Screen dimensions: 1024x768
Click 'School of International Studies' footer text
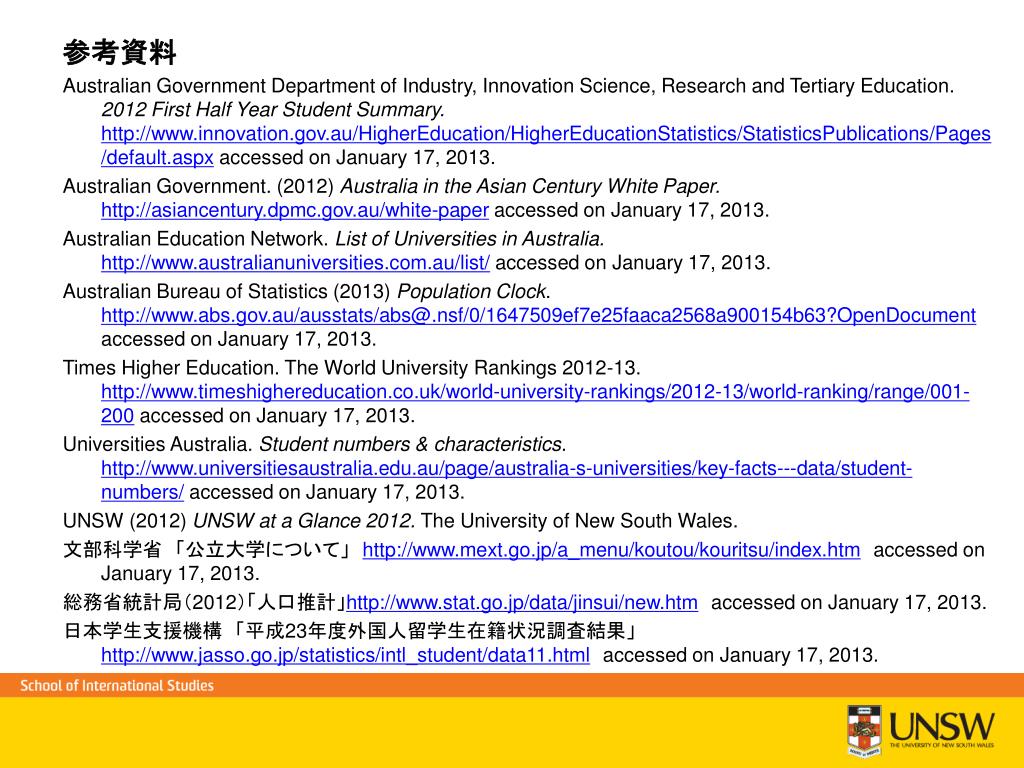tap(117, 686)
